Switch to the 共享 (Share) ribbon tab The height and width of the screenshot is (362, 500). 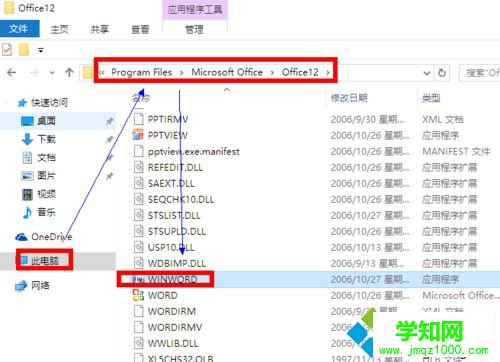[100, 29]
